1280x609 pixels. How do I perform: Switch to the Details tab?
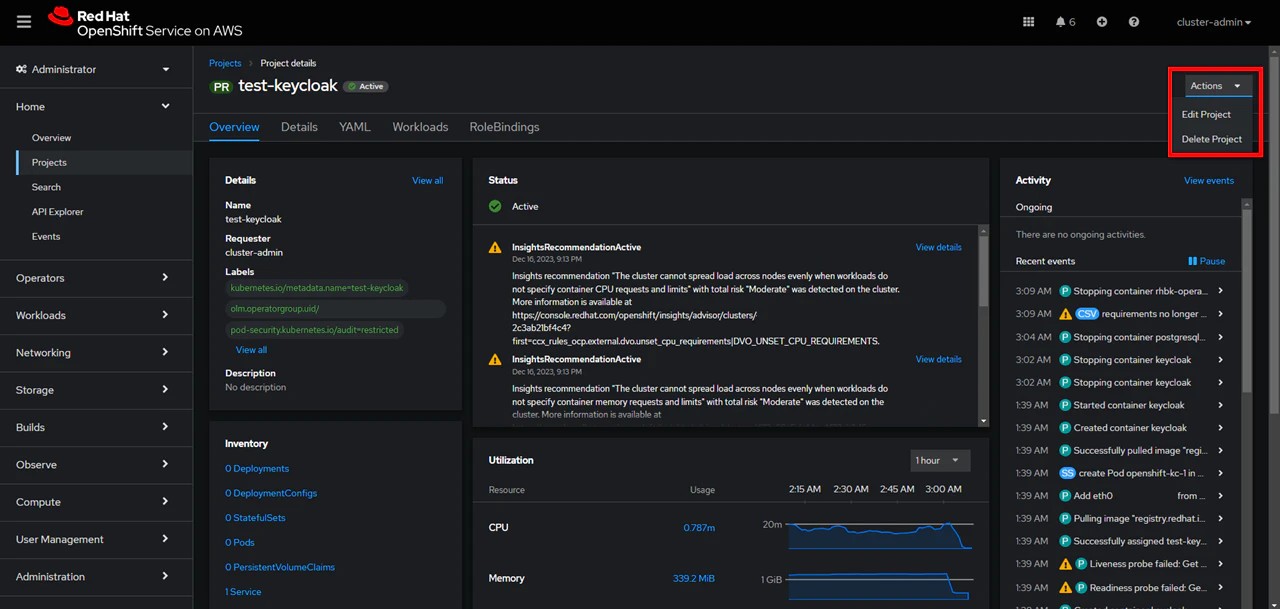click(299, 127)
